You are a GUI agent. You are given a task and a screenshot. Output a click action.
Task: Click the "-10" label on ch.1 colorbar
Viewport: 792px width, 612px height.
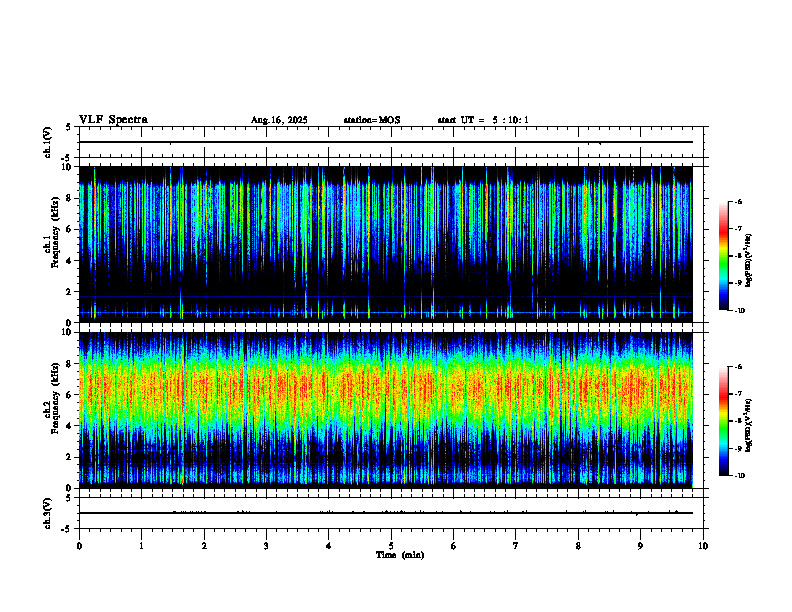(x=740, y=311)
